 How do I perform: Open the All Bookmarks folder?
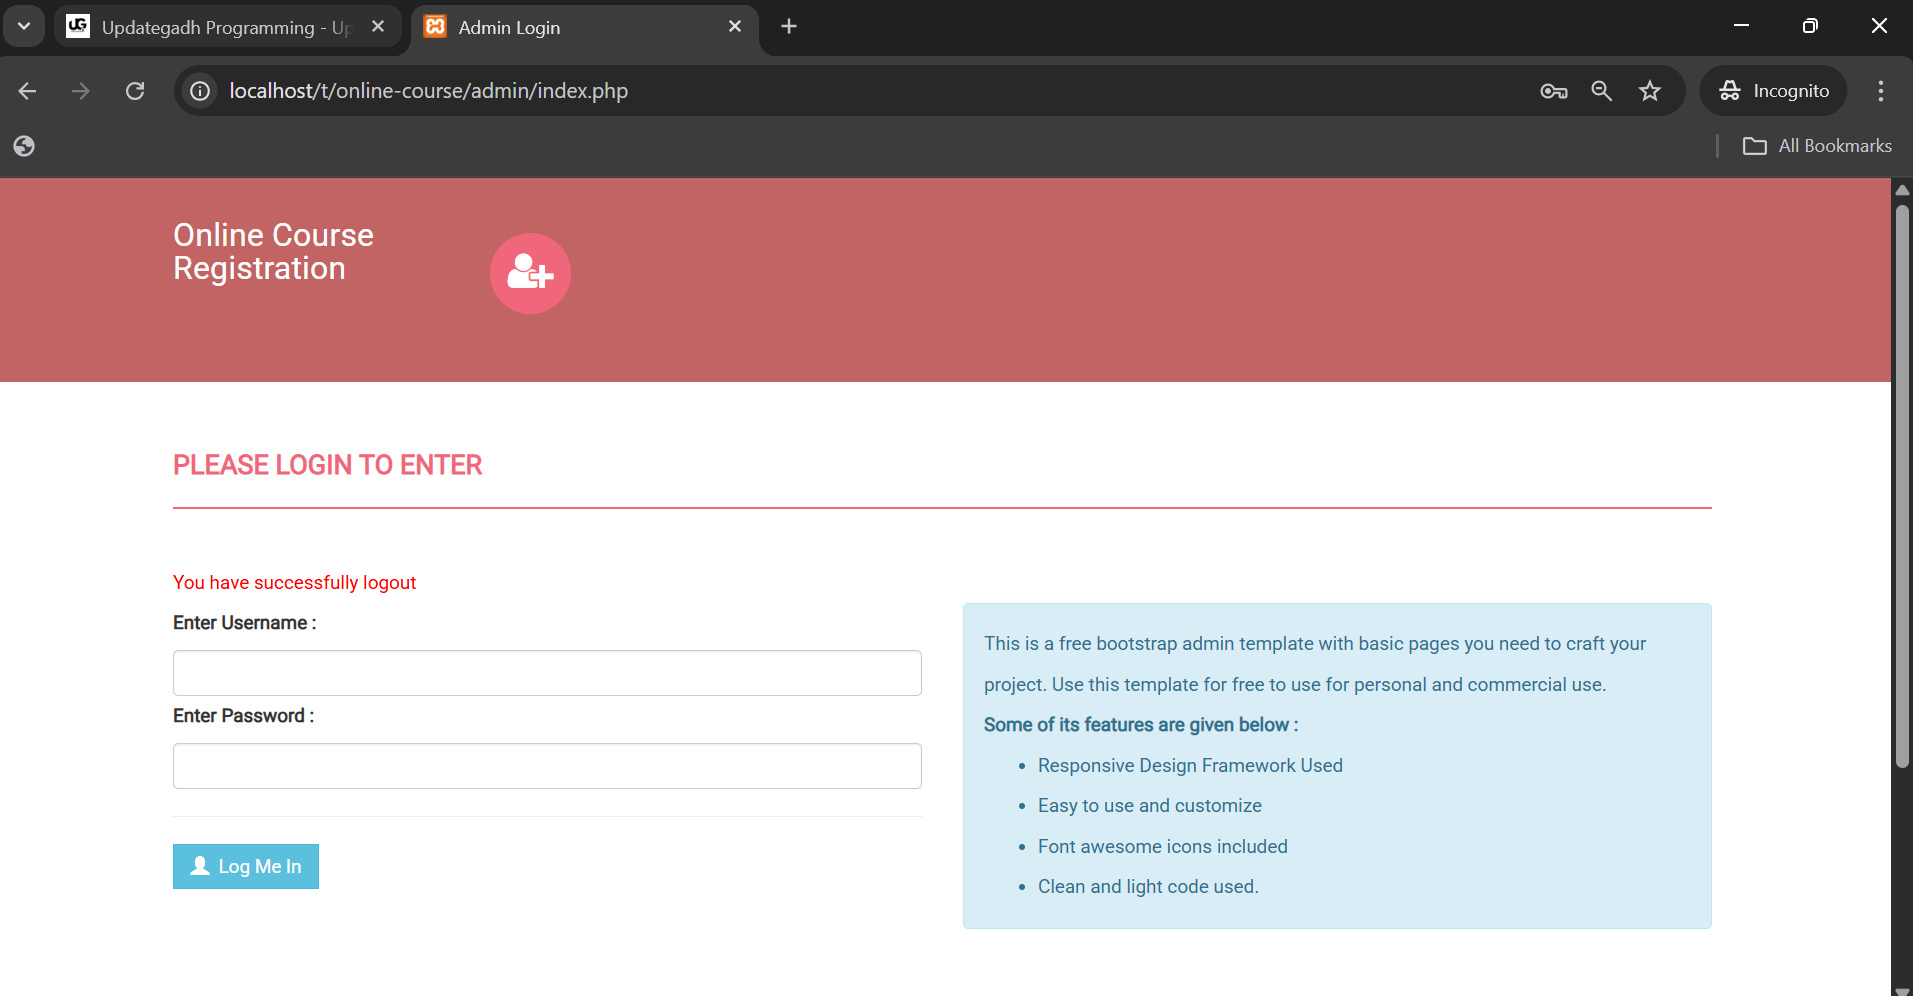click(1817, 146)
